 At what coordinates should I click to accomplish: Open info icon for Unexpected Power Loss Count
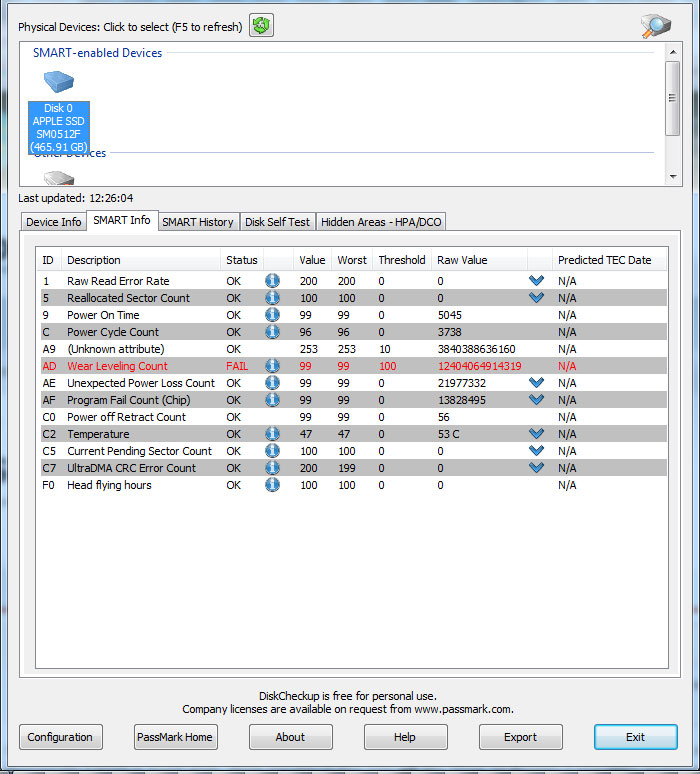[x=272, y=383]
